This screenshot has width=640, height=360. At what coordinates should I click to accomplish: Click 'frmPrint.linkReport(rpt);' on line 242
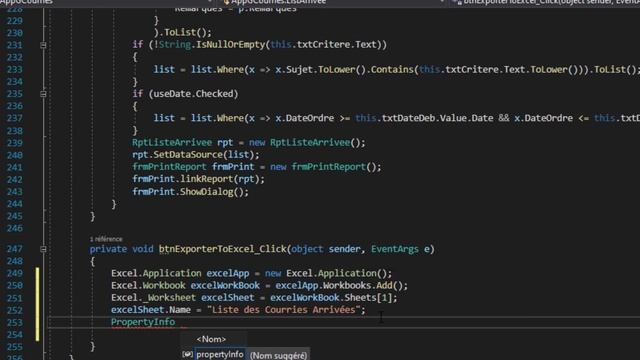pos(198,179)
